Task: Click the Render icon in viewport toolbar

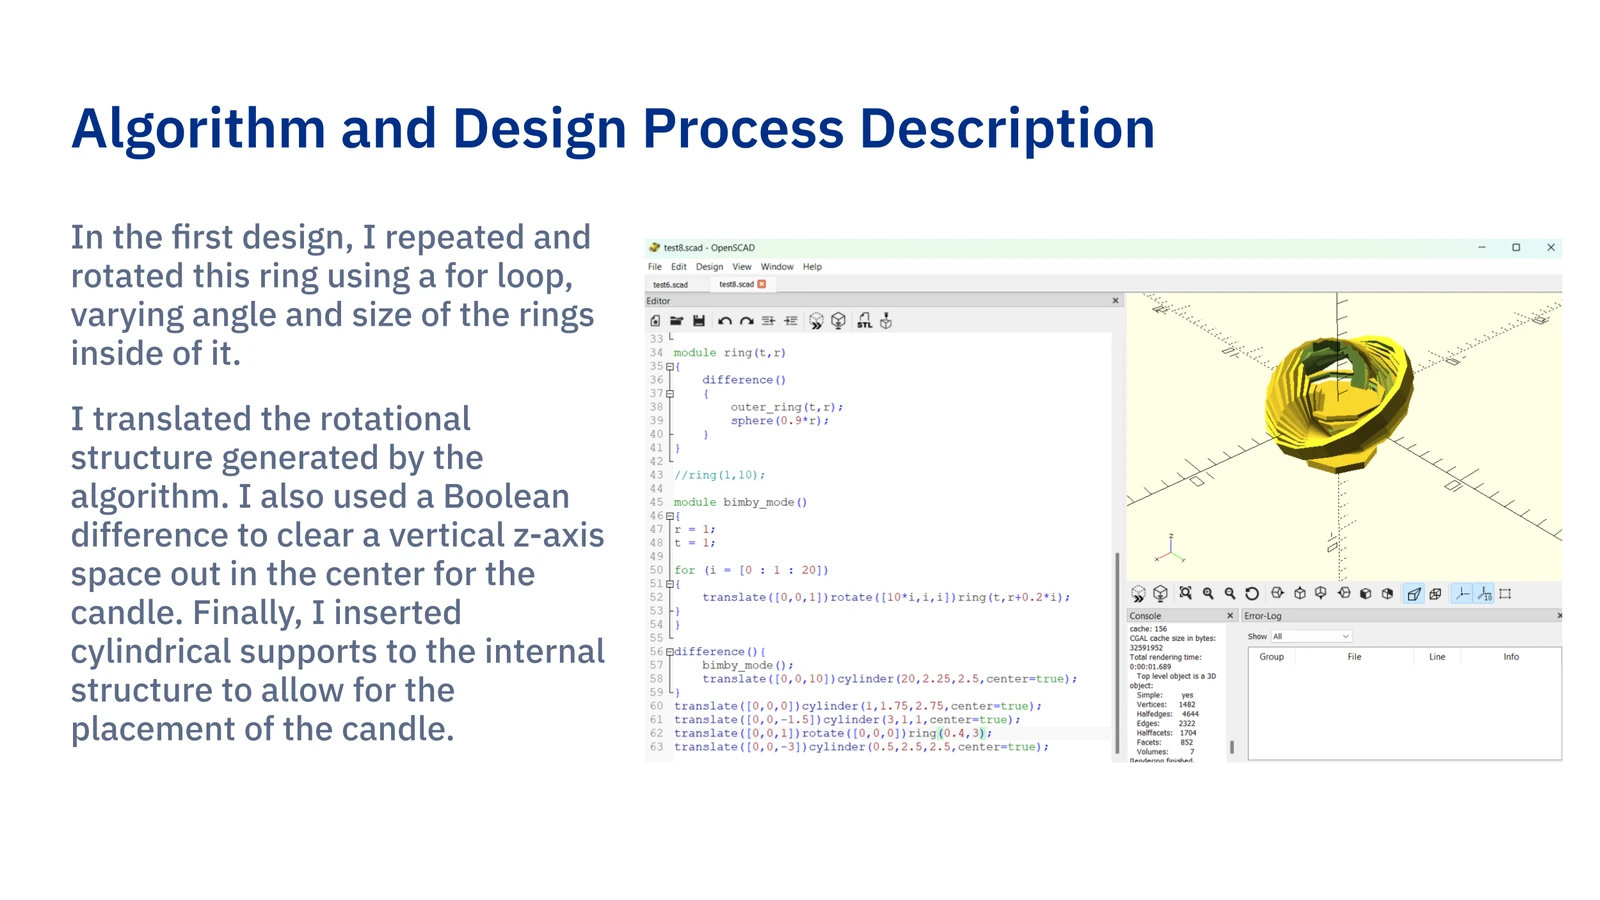Action: coord(1160,593)
